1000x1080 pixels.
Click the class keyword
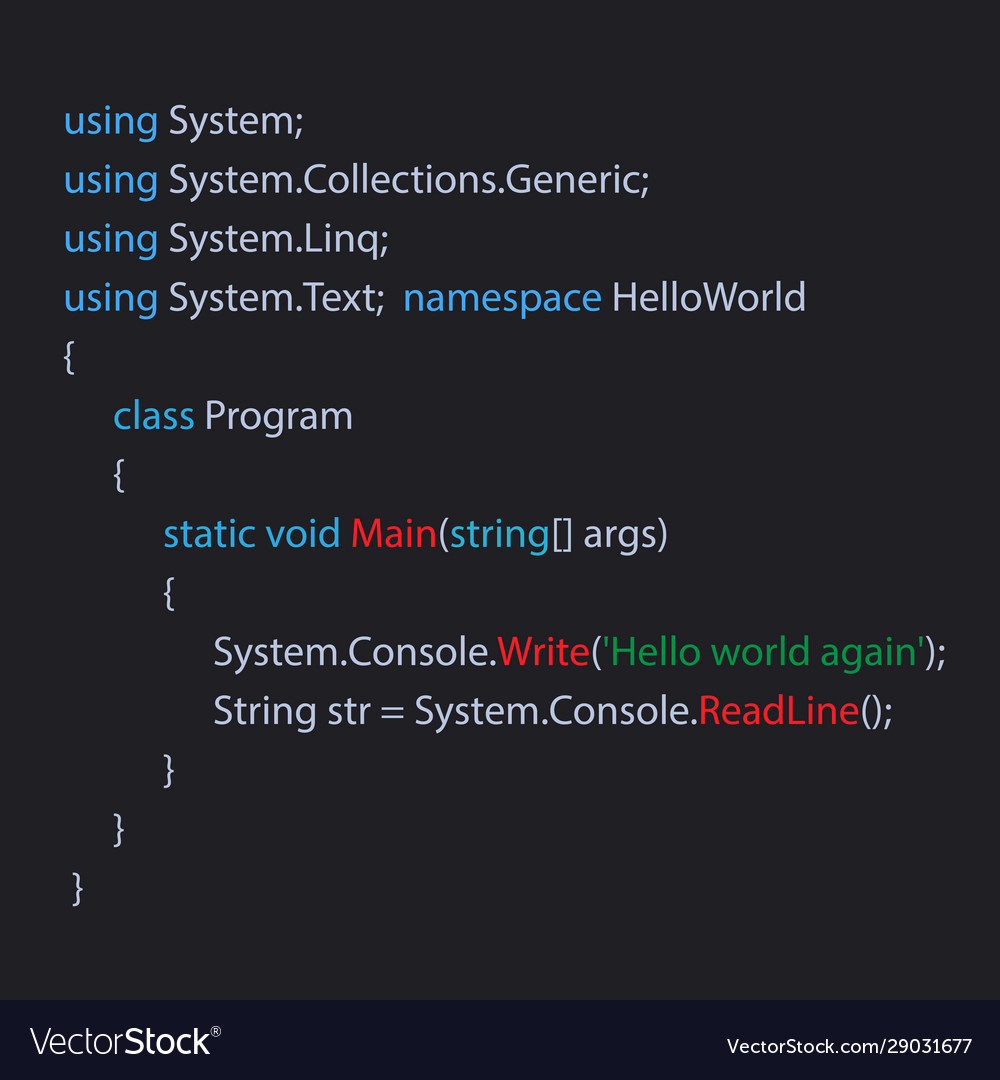[154, 416]
